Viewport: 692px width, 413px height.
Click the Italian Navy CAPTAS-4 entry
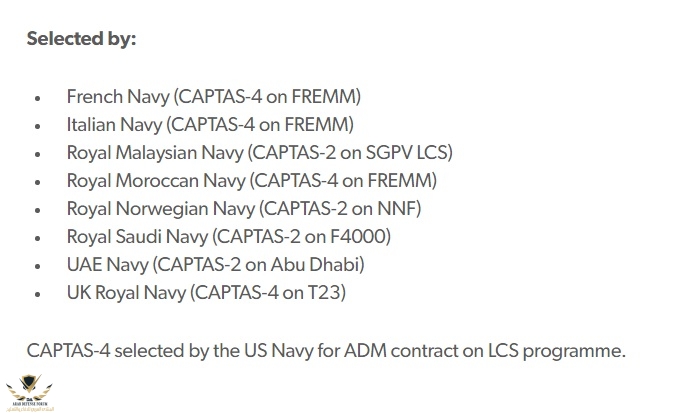(210, 125)
